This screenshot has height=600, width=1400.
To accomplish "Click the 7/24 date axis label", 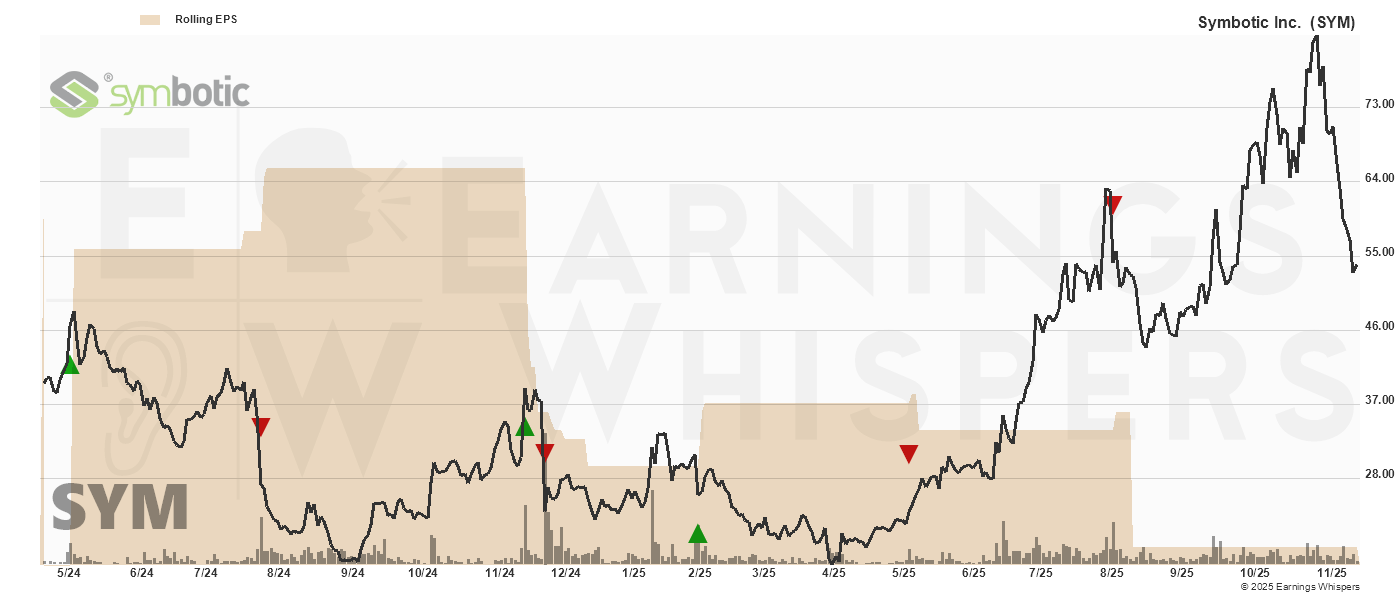I will (205, 573).
